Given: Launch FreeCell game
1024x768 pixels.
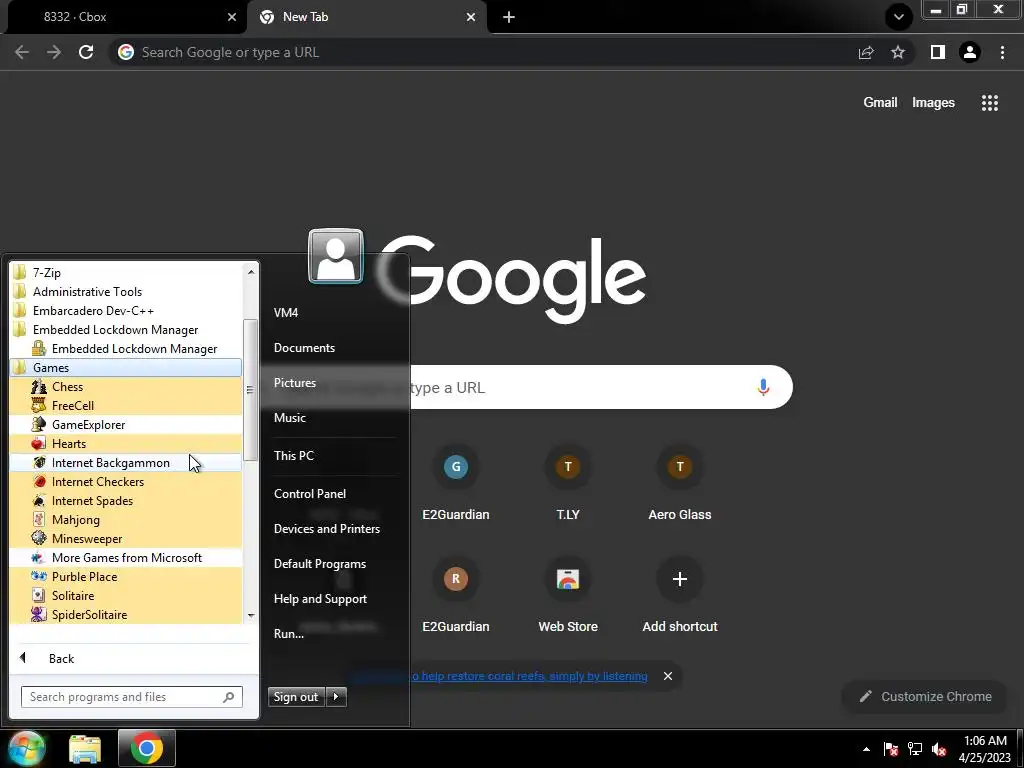Looking at the screenshot, I should (126, 406).
